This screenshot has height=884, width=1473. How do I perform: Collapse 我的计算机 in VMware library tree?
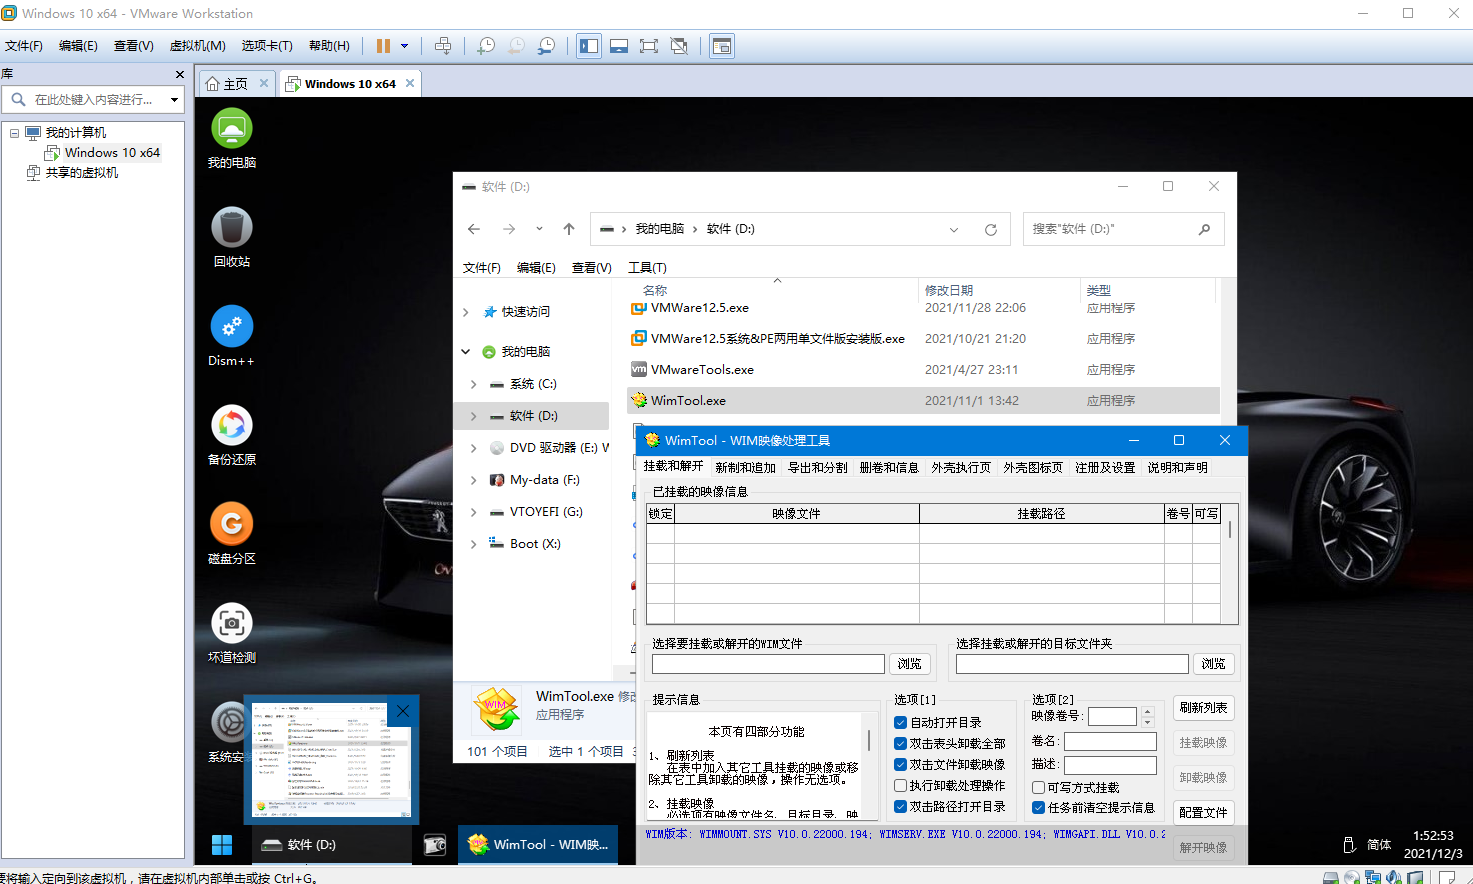14,133
